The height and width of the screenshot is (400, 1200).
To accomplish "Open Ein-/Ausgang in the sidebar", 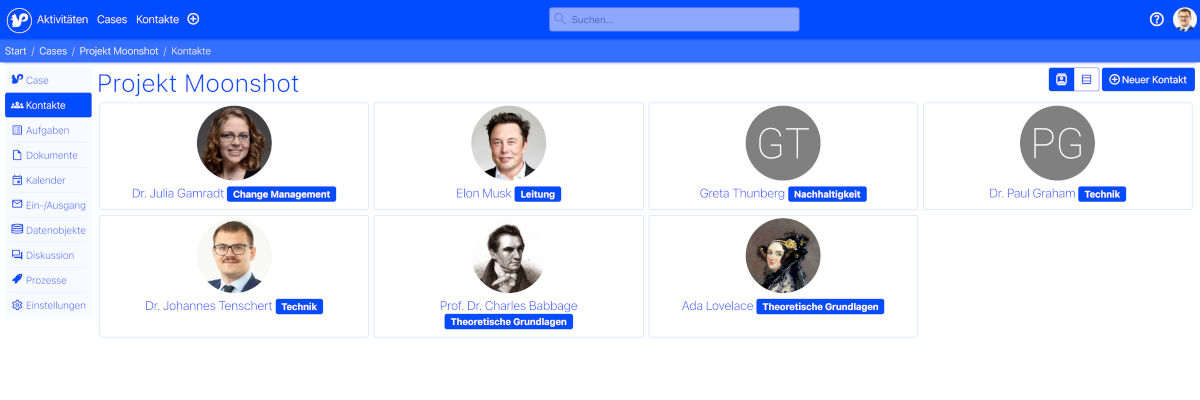I will pos(48,205).
